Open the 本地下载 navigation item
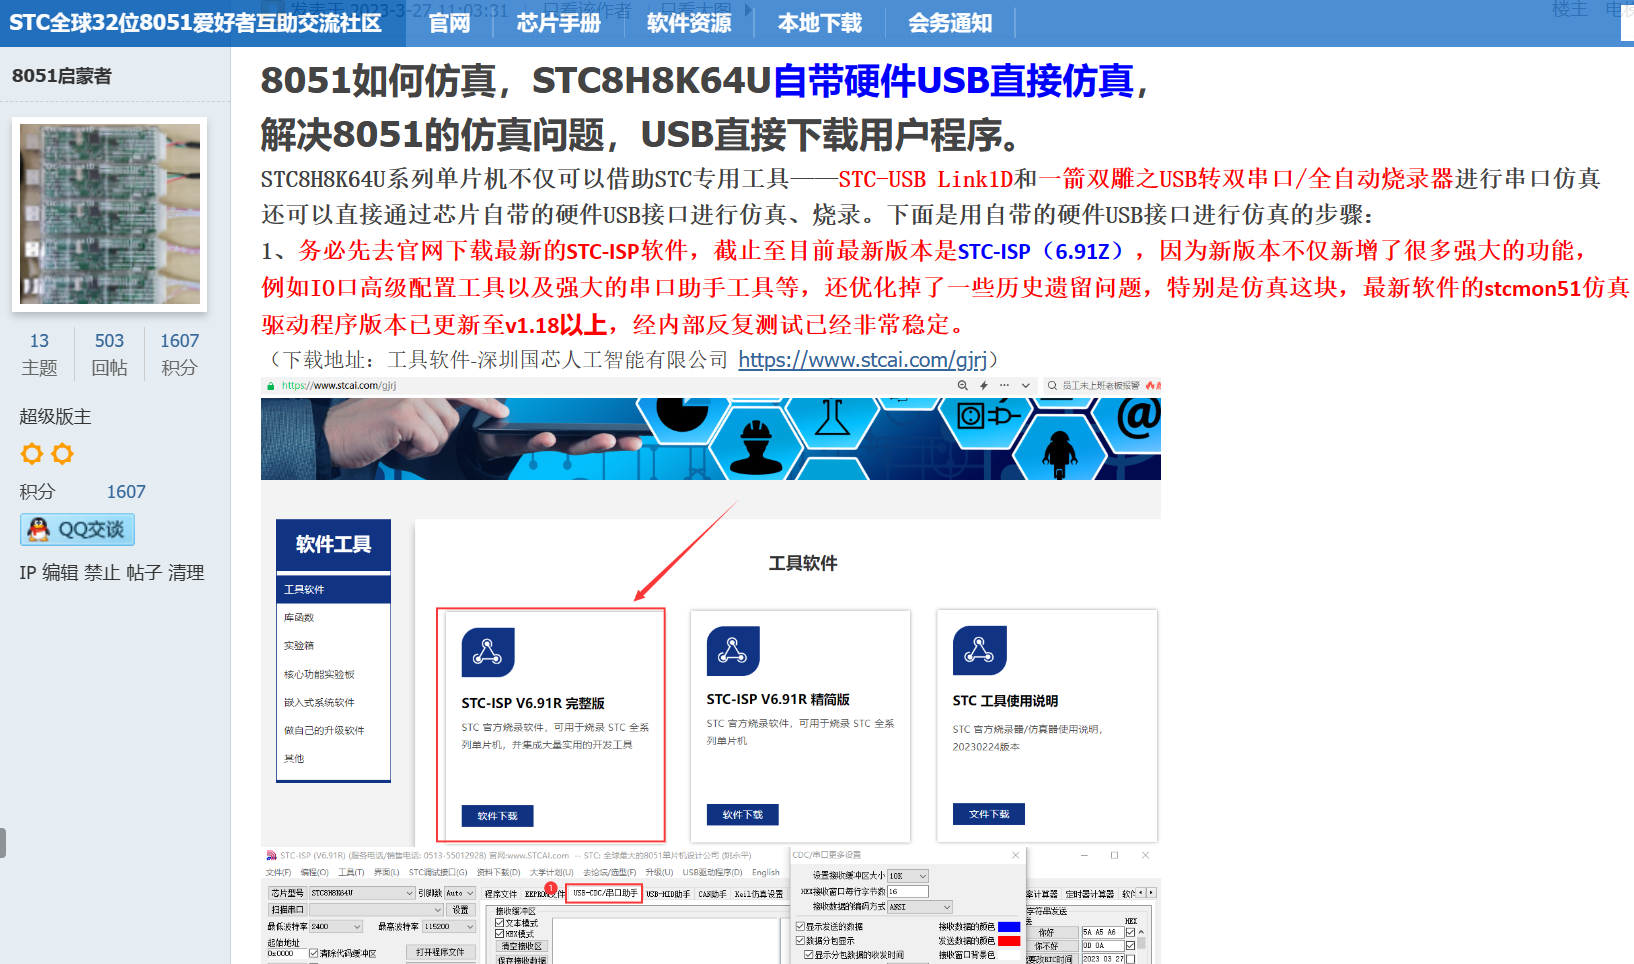This screenshot has width=1634, height=964. (819, 23)
